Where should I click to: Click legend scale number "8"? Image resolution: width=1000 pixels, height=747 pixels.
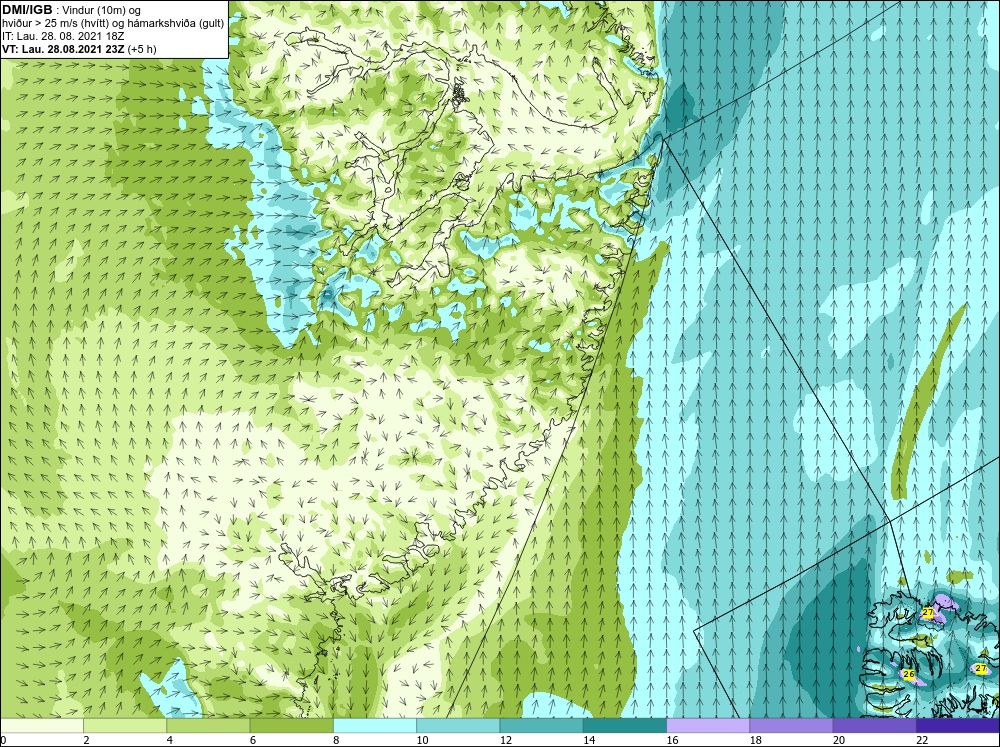click(336, 739)
